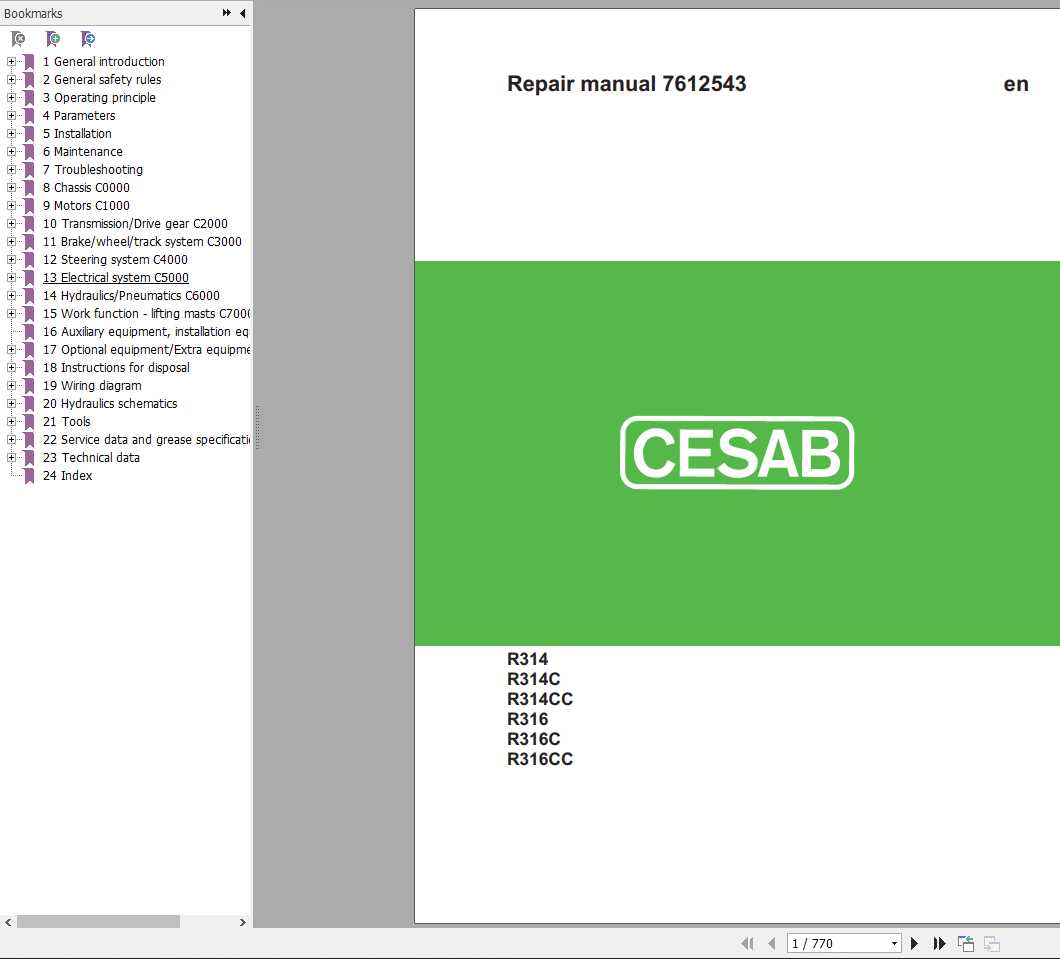Open the 16 Auxiliary equipment bookmark
This screenshot has height=959, width=1060.
(x=146, y=332)
